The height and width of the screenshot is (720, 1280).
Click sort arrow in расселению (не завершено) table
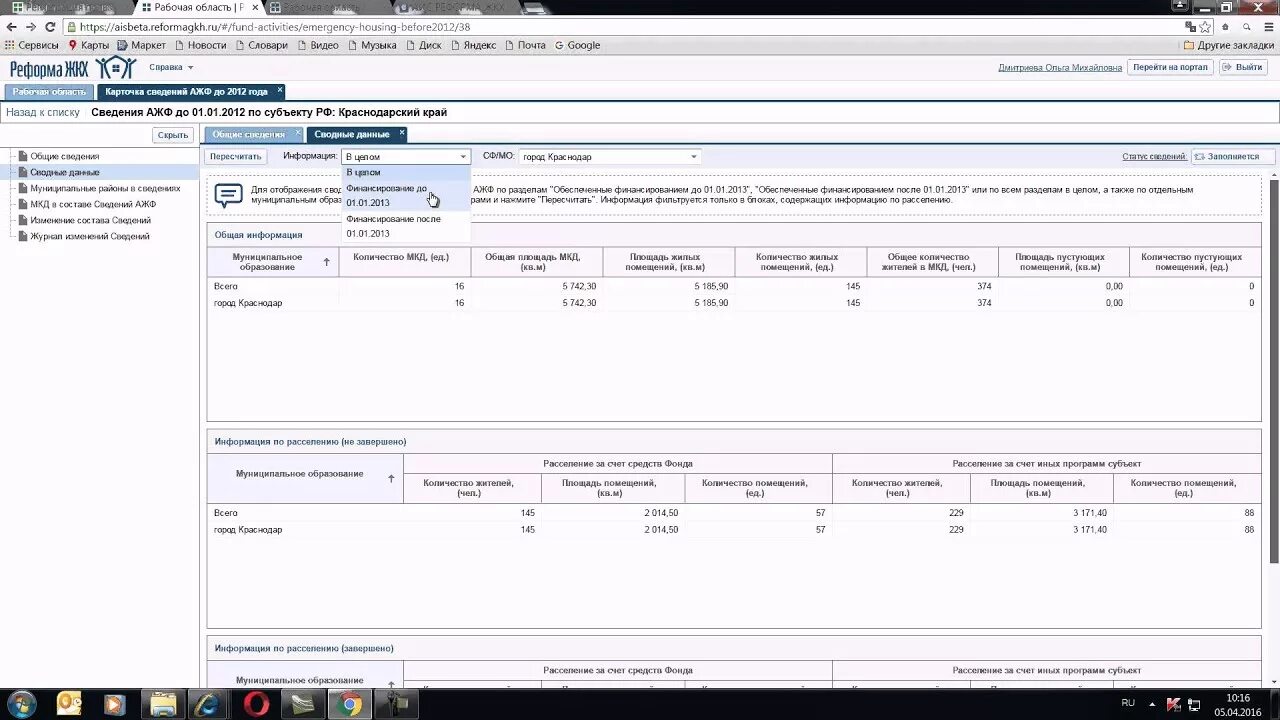pyautogui.click(x=391, y=479)
